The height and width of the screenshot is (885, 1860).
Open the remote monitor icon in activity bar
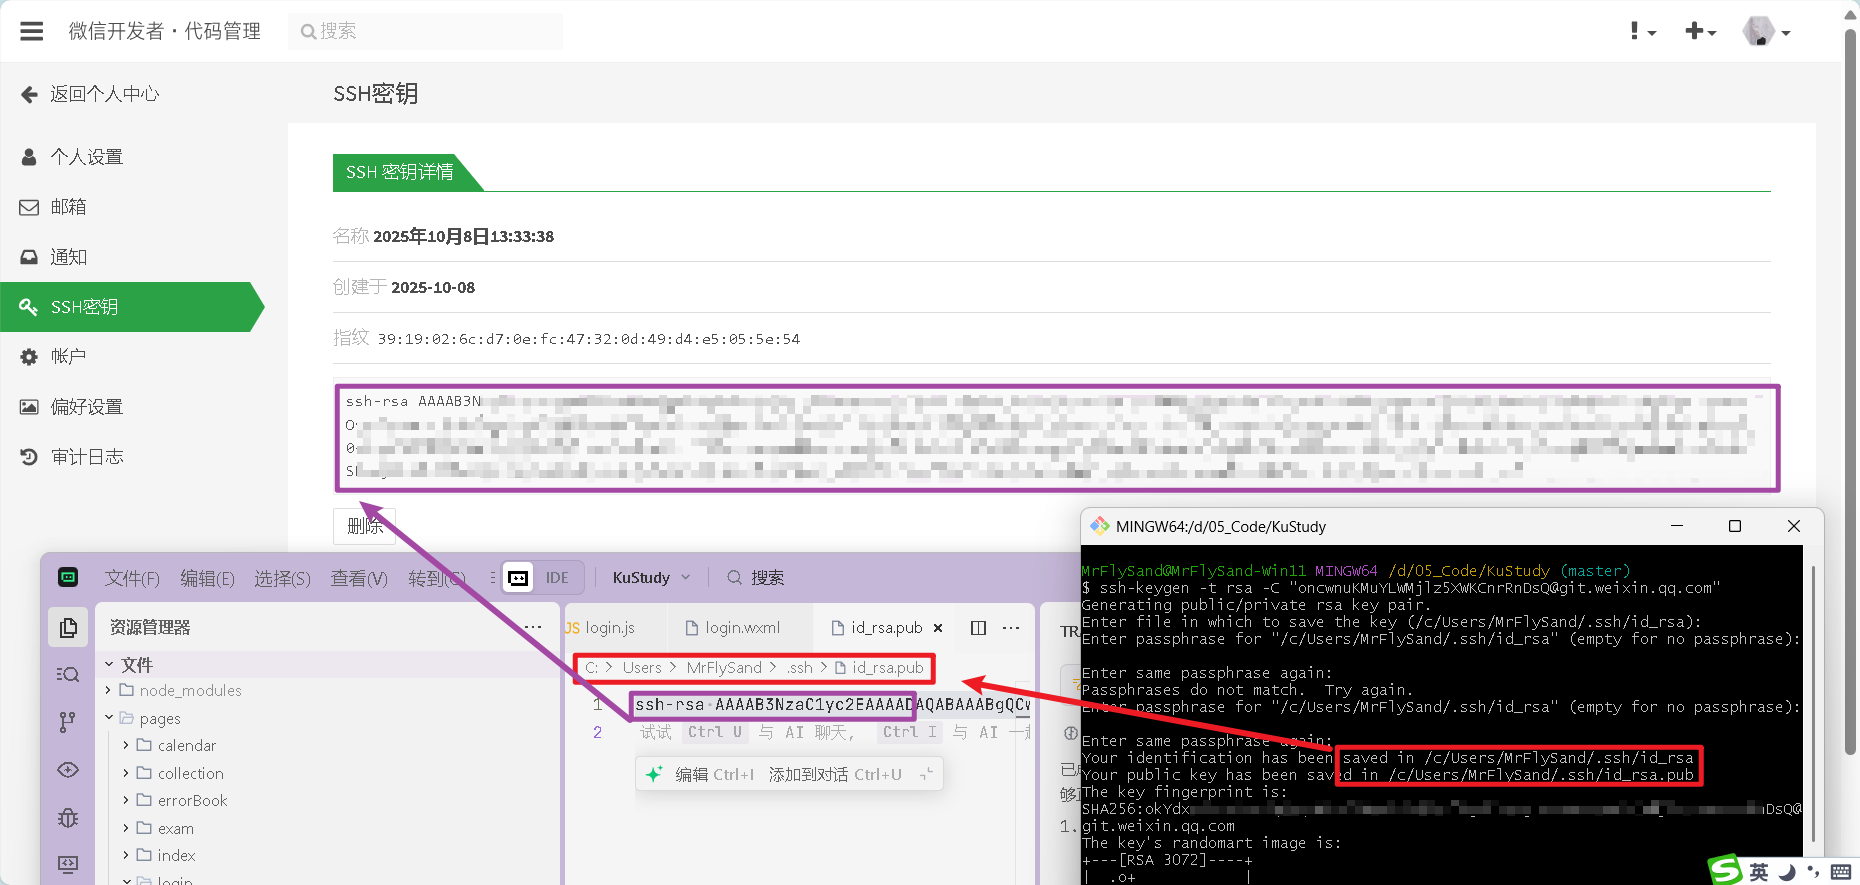(68, 864)
